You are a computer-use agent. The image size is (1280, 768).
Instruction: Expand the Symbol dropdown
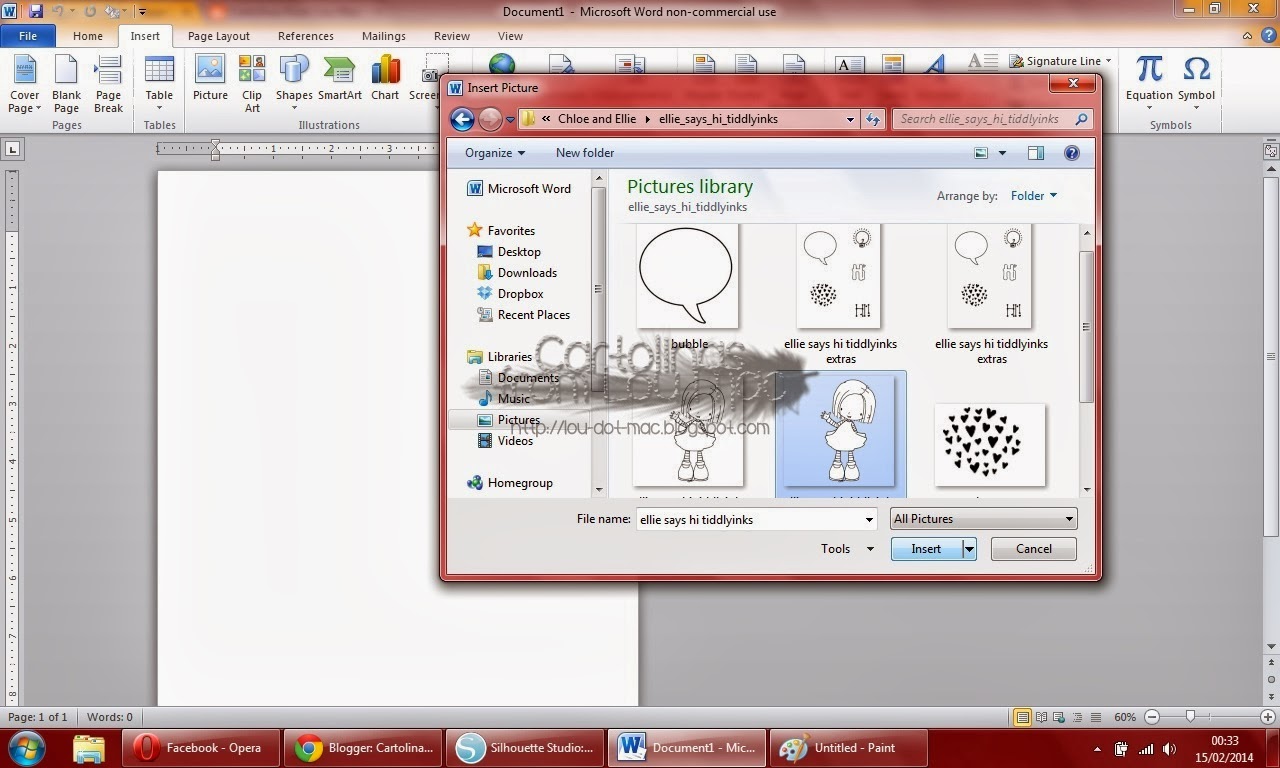(x=1196, y=84)
